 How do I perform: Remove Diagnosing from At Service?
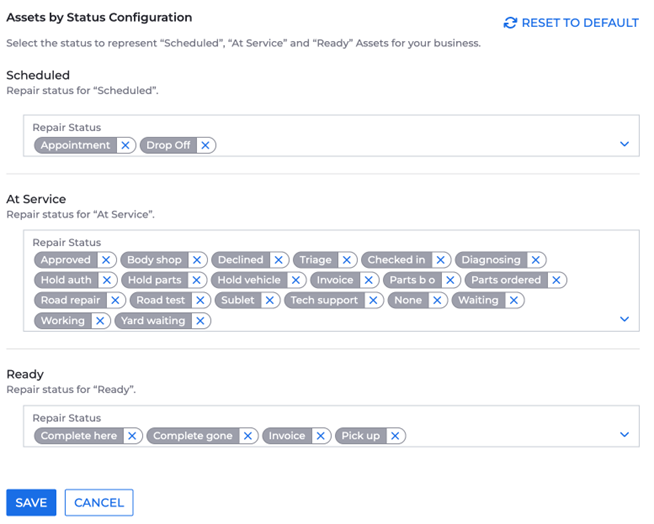(536, 260)
